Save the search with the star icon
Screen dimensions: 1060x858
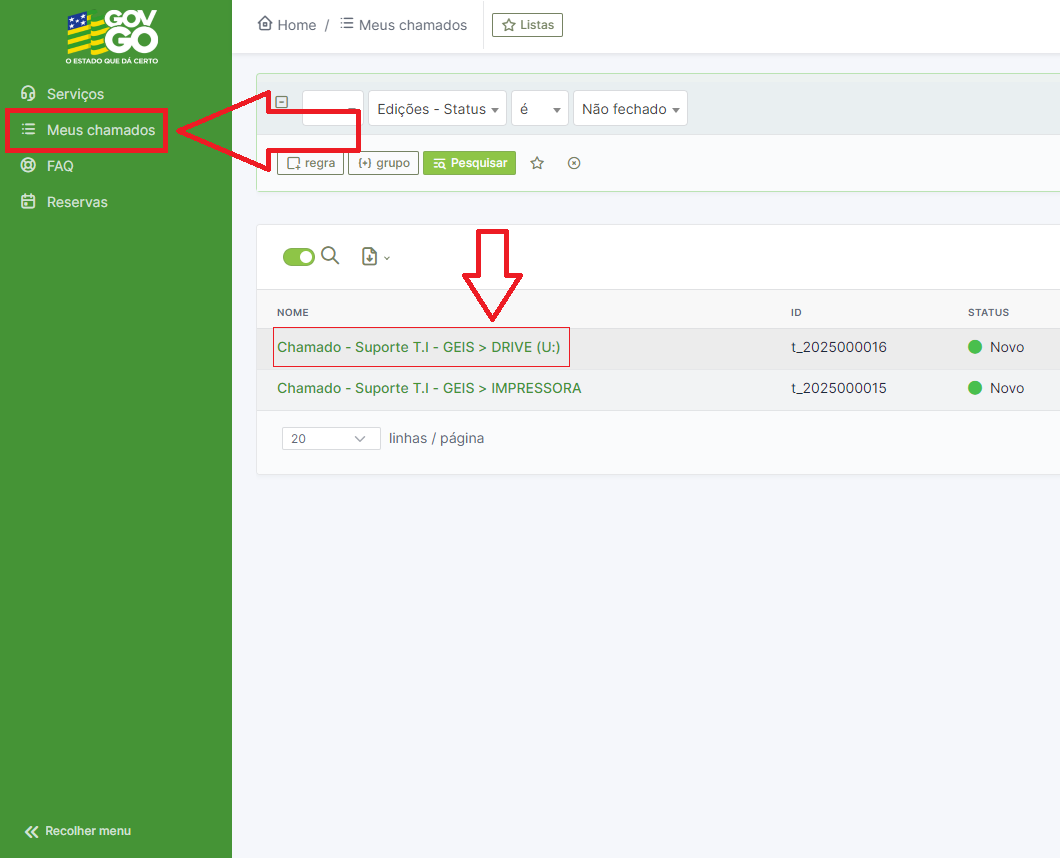[x=537, y=163]
